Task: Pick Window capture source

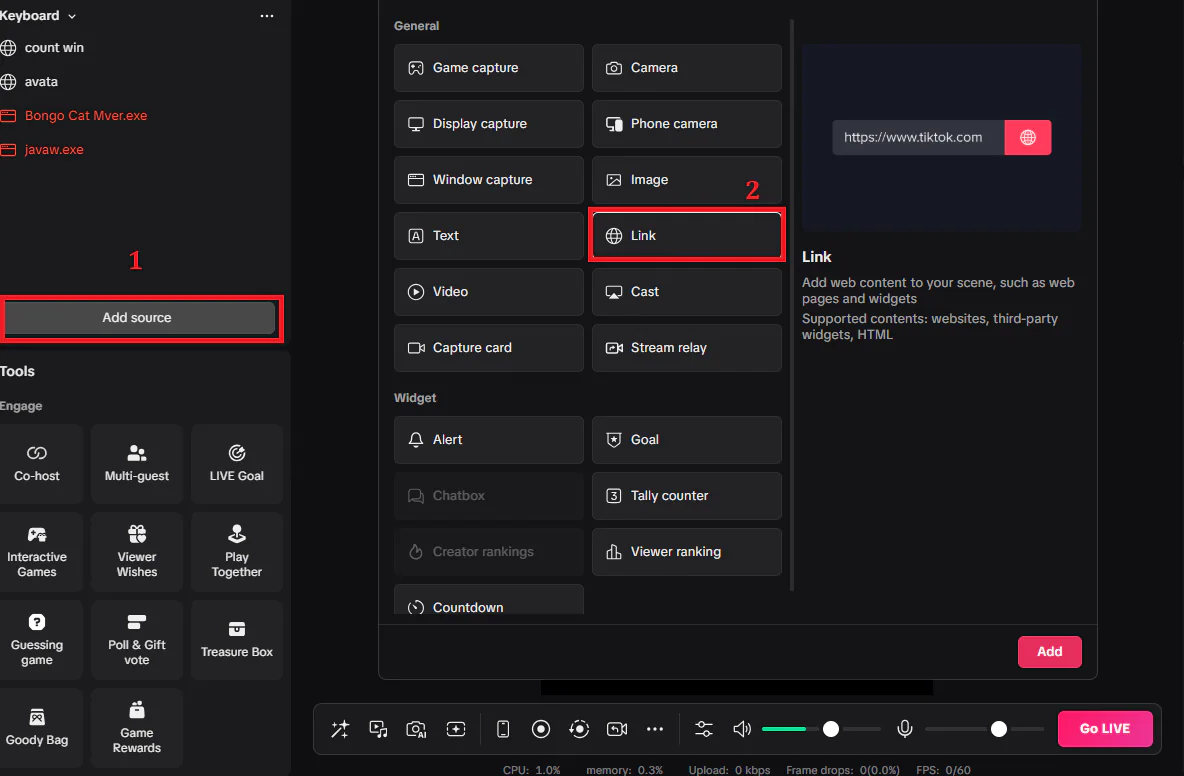Action: (x=489, y=180)
